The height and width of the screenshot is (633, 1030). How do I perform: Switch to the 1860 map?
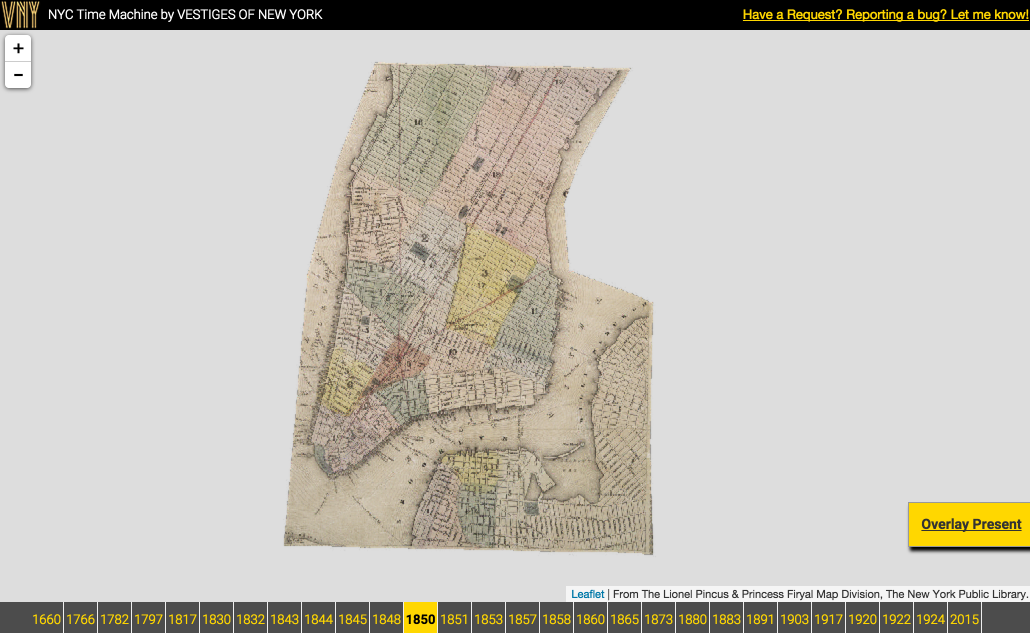click(x=591, y=619)
